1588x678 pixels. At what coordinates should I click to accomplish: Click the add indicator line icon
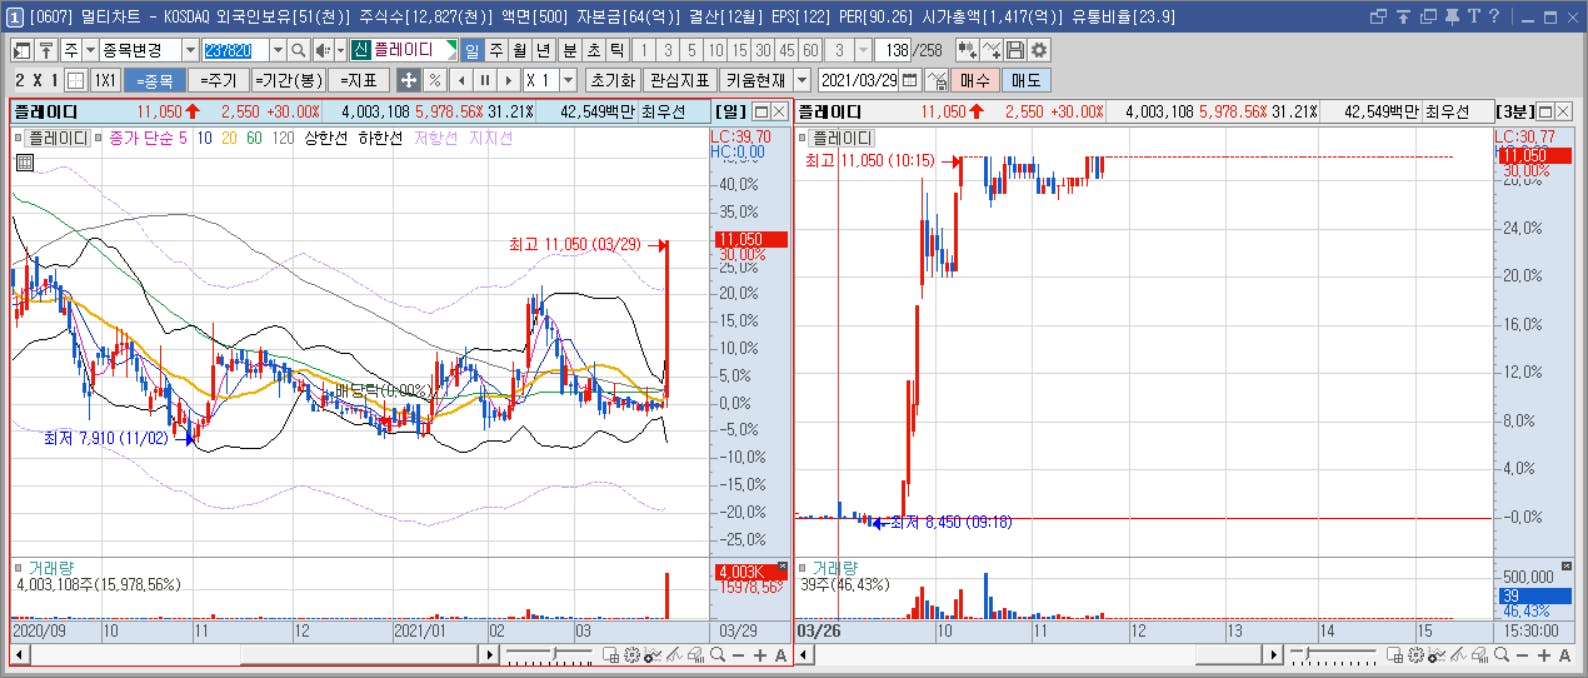991,50
